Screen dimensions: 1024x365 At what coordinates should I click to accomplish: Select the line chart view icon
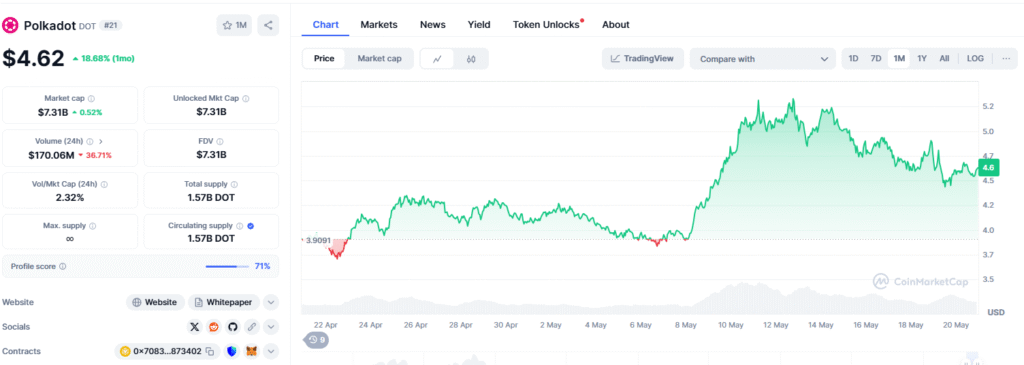[x=438, y=59]
